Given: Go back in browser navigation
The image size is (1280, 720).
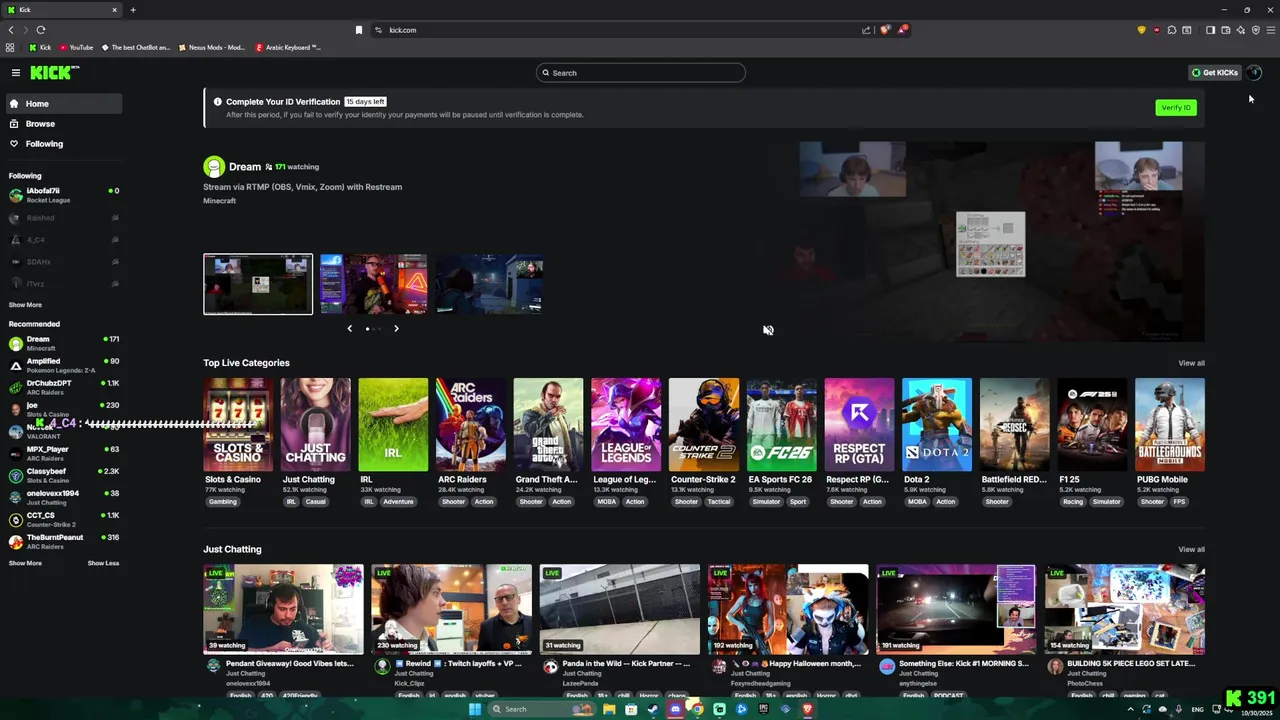Looking at the screenshot, I should click(11, 30).
